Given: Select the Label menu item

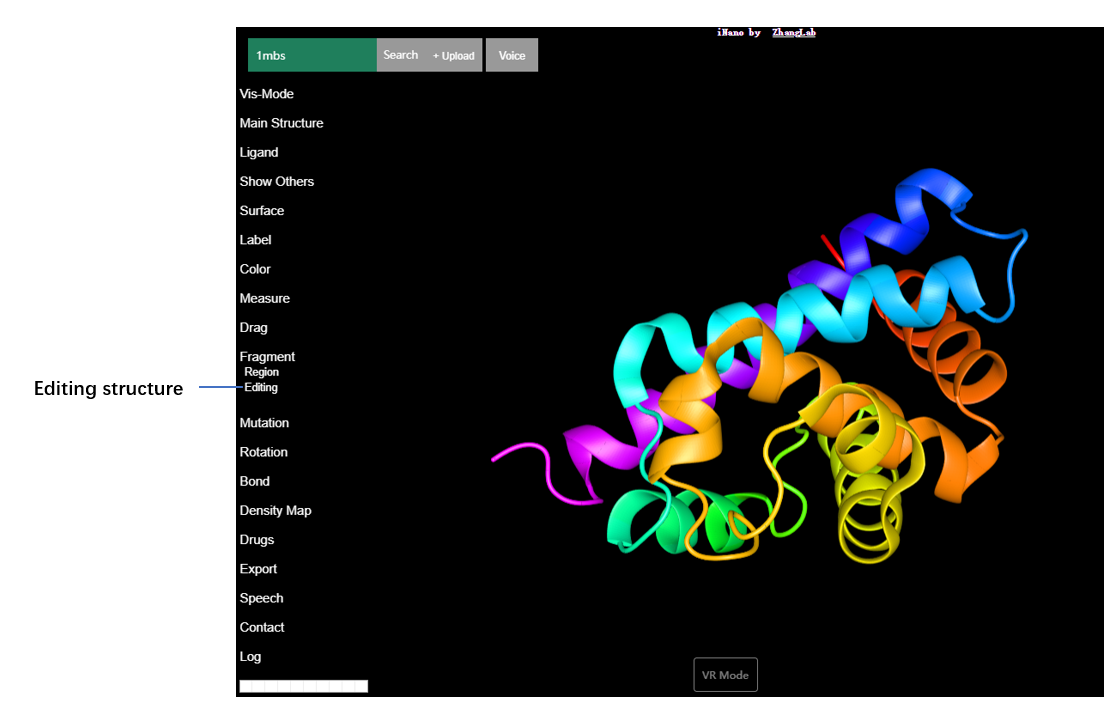Looking at the screenshot, I should (x=256, y=240).
